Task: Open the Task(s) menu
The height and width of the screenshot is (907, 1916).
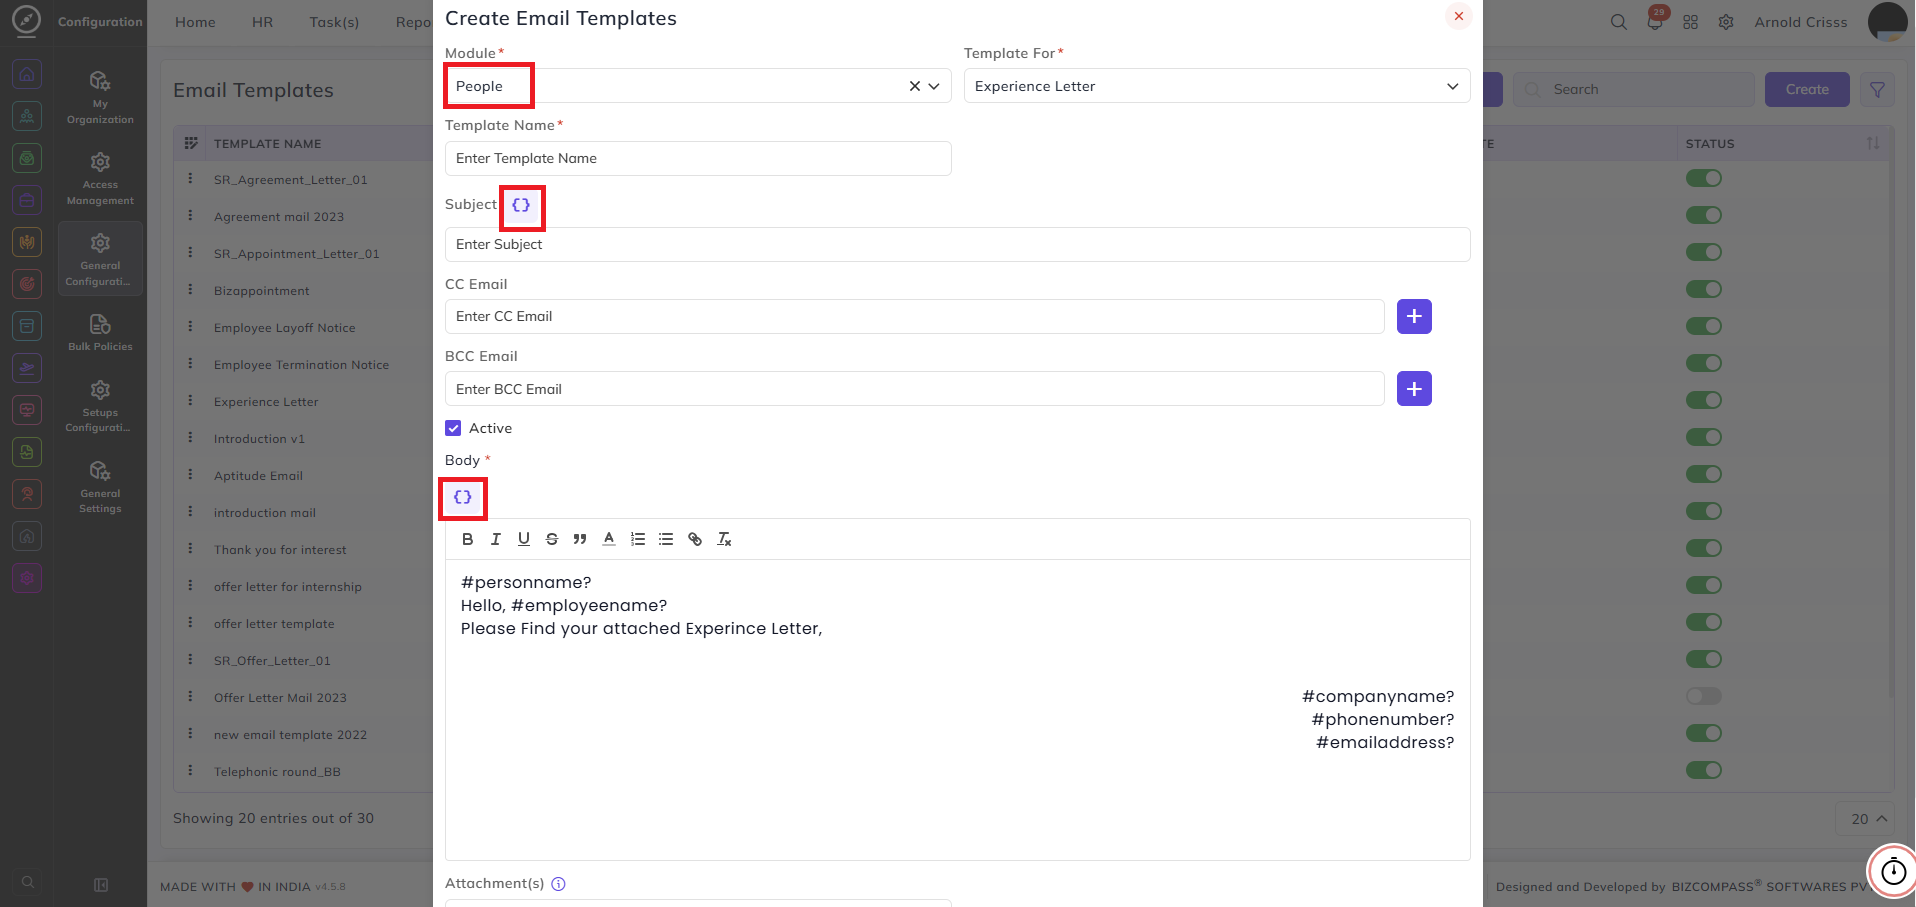Action: click(x=334, y=22)
